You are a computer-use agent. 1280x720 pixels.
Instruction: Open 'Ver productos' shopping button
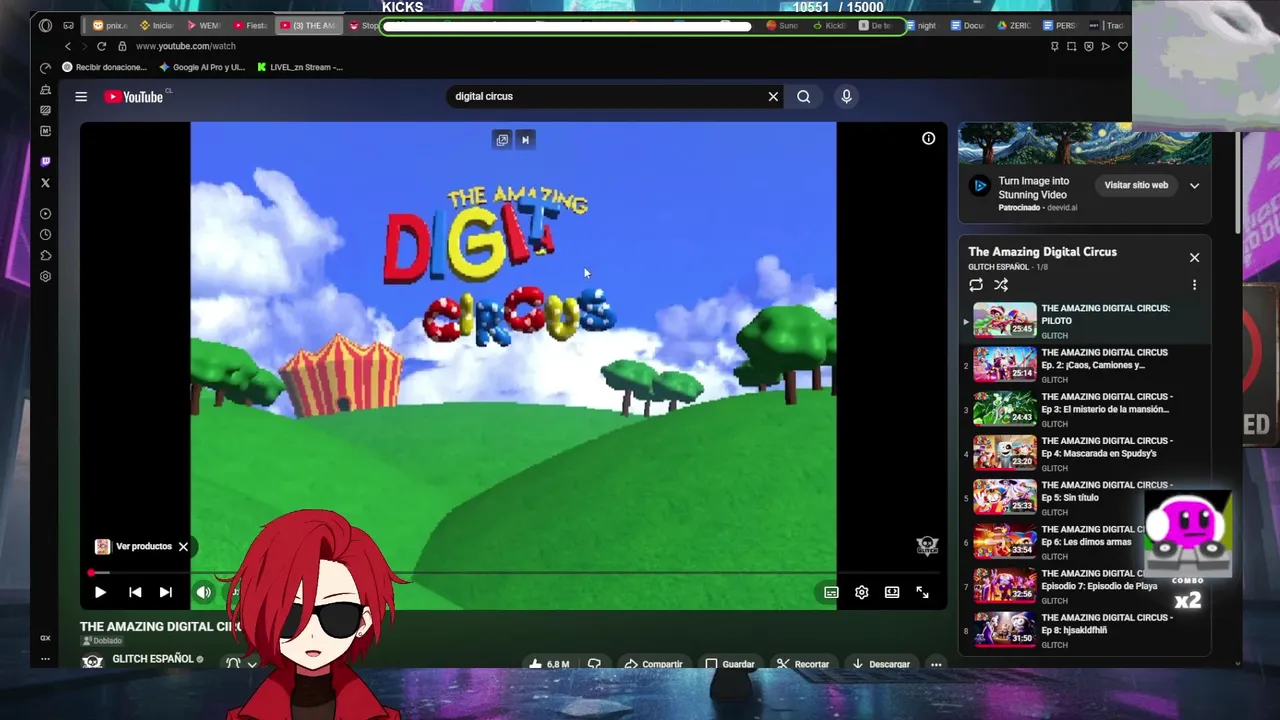(134, 547)
